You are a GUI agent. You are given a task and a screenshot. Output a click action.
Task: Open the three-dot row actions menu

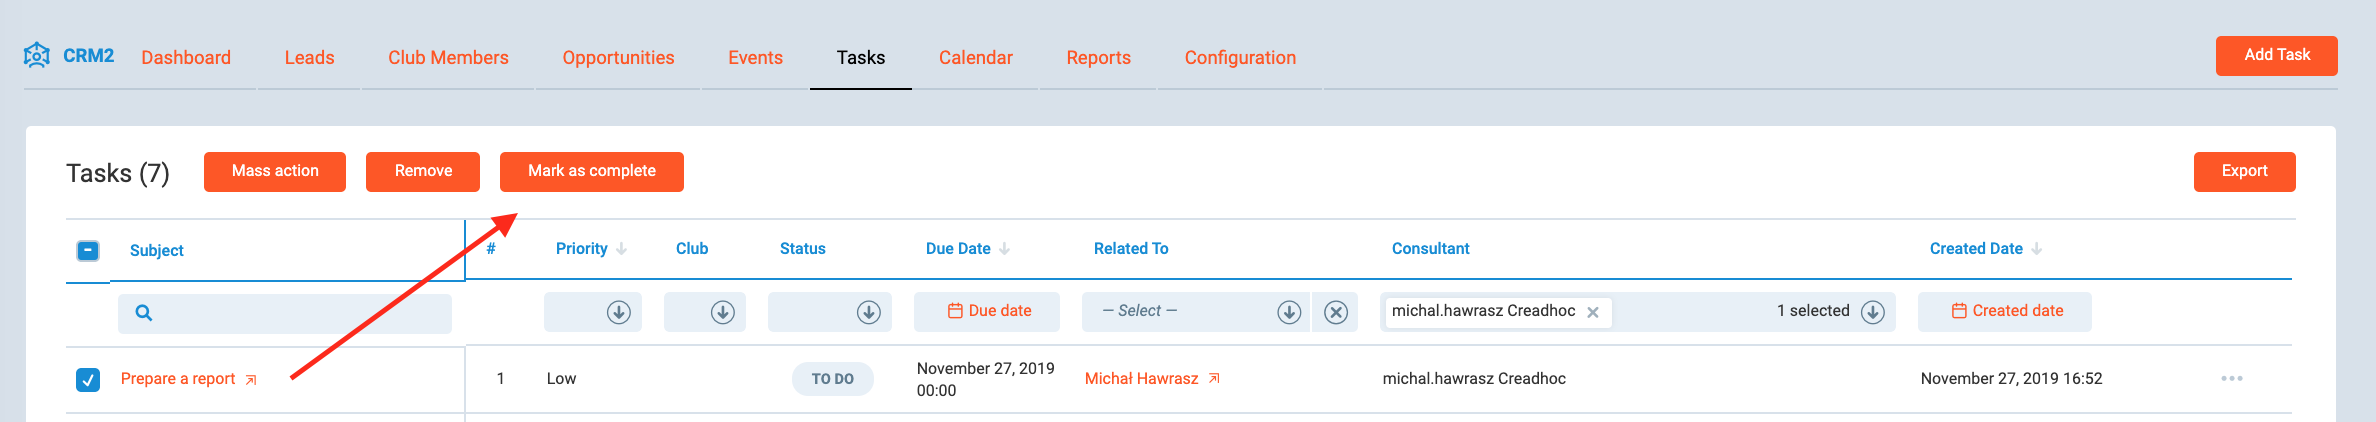pyautogui.click(x=2231, y=379)
